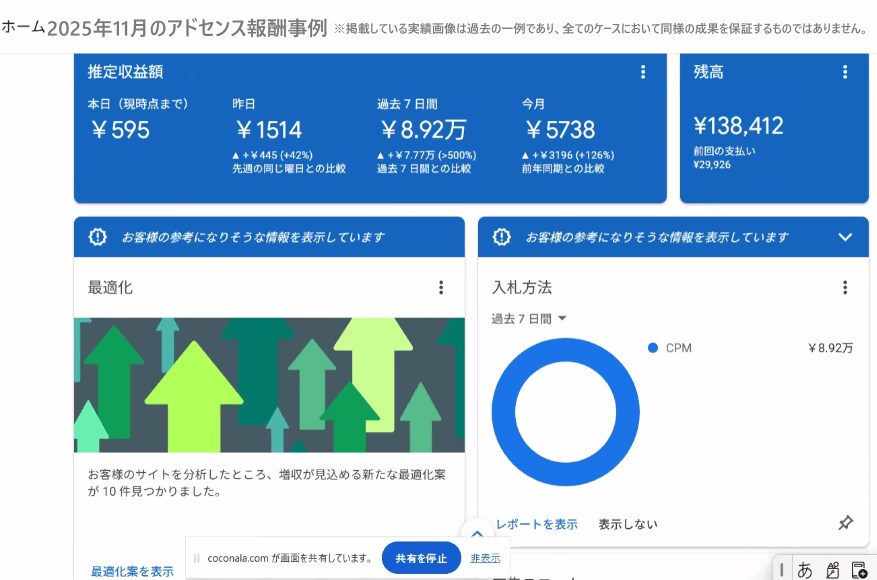Click the CPM amount ¥8.92万 beside legend

830,348
